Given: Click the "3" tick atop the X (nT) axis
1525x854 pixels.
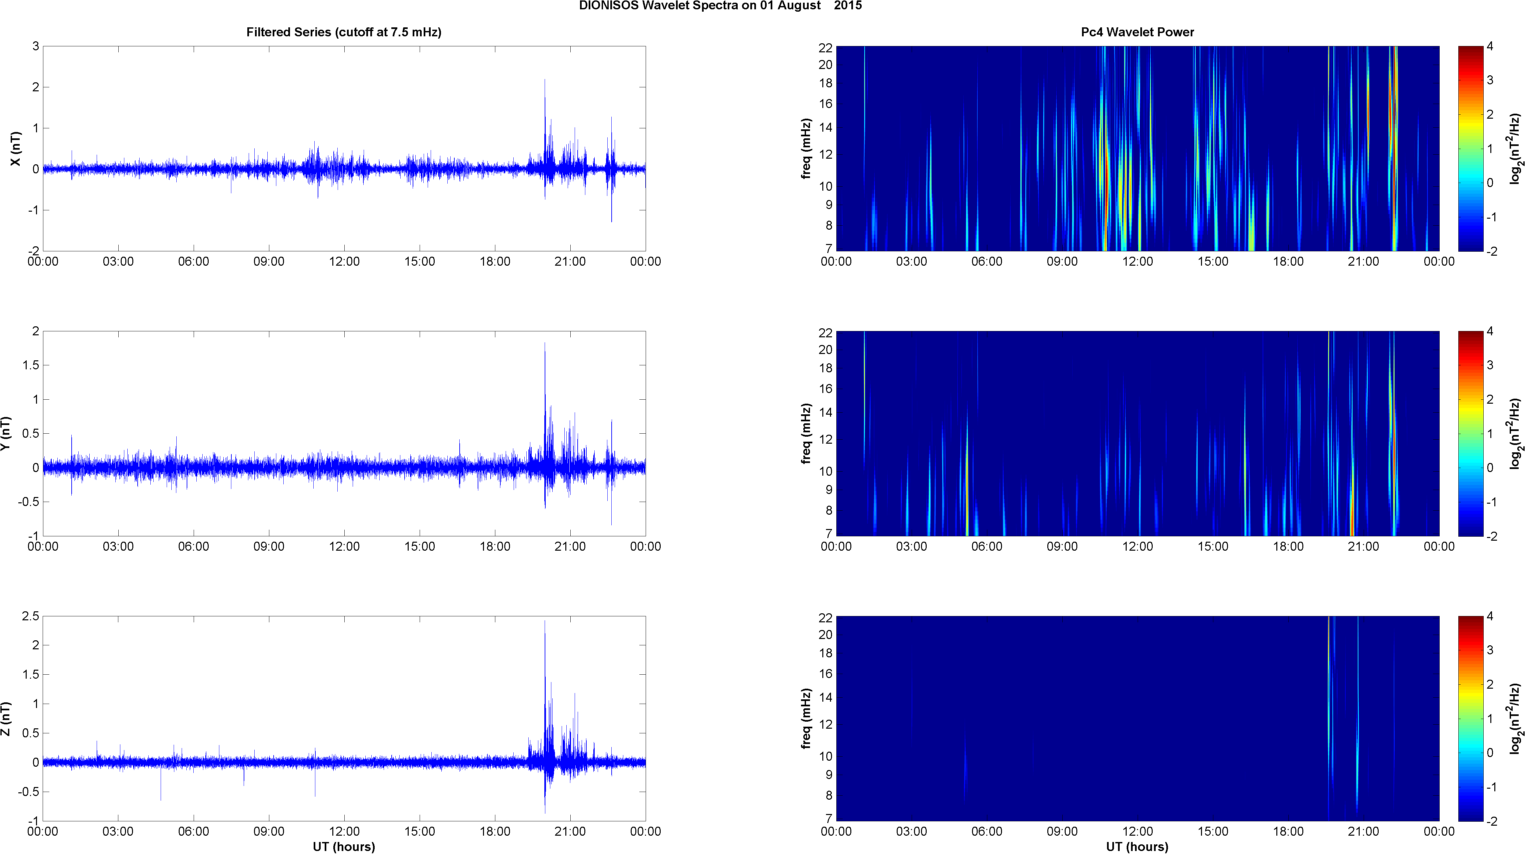Looking at the screenshot, I should click(35, 47).
